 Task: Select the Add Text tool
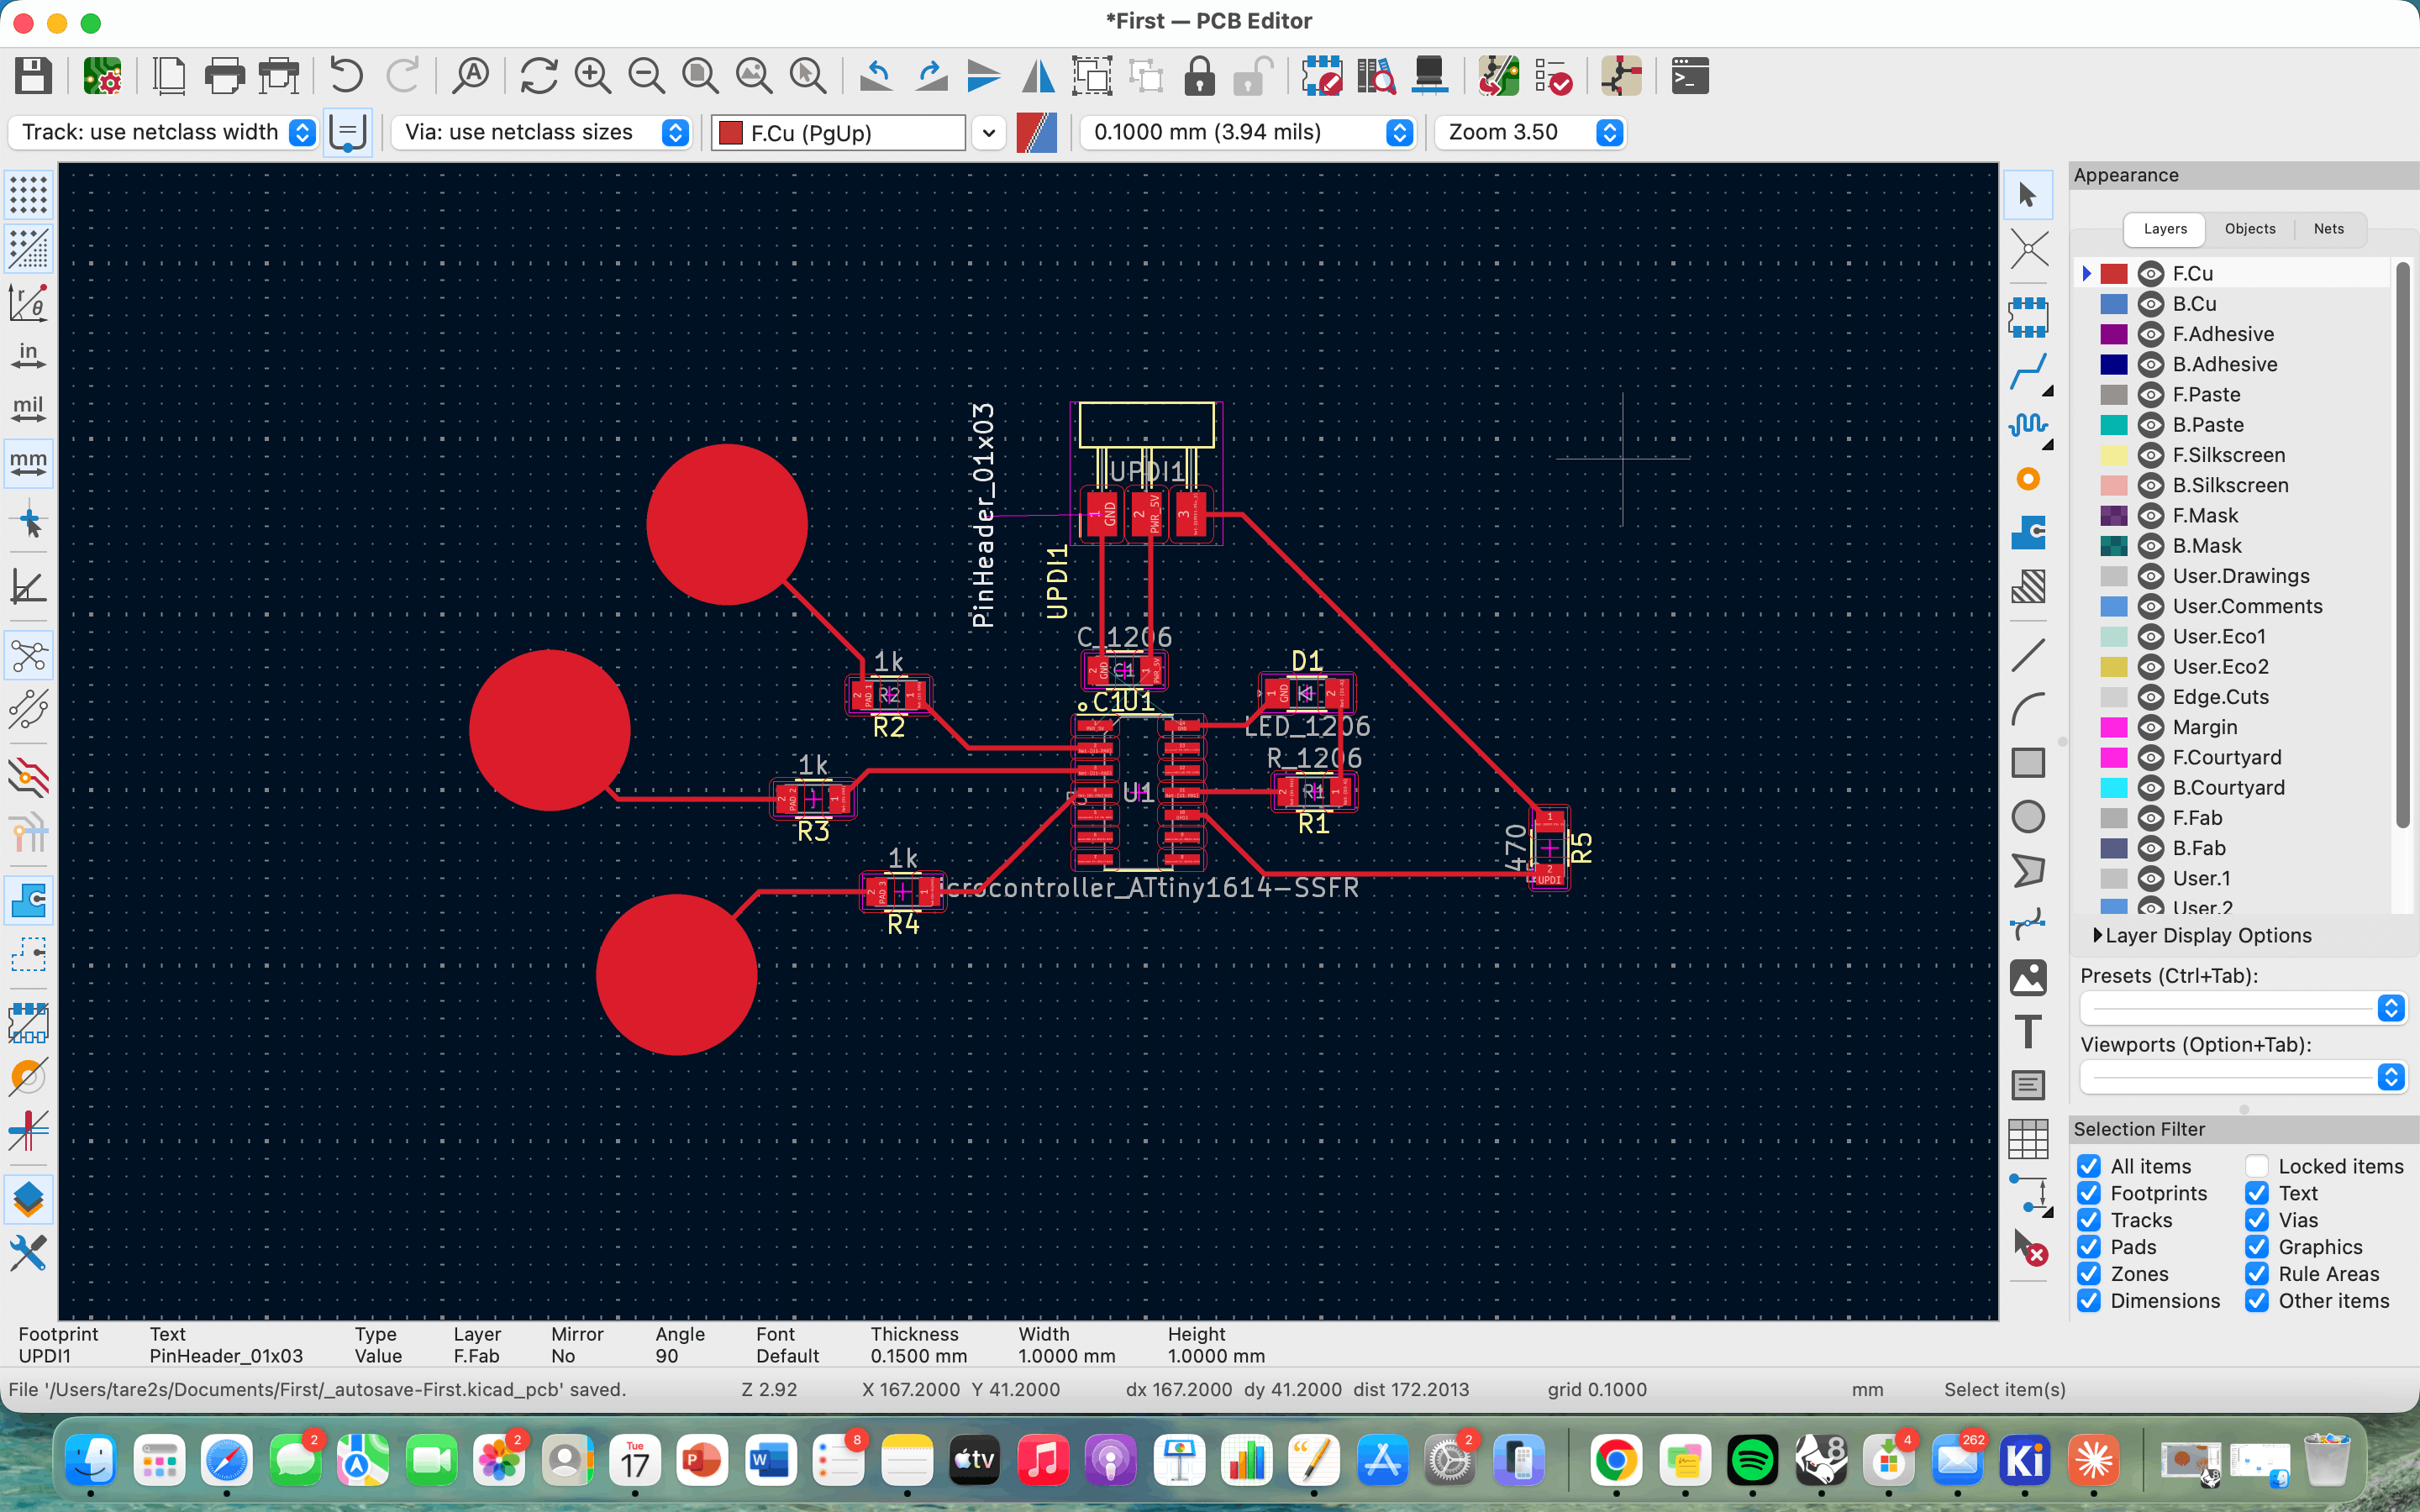tap(2027, 1031)
